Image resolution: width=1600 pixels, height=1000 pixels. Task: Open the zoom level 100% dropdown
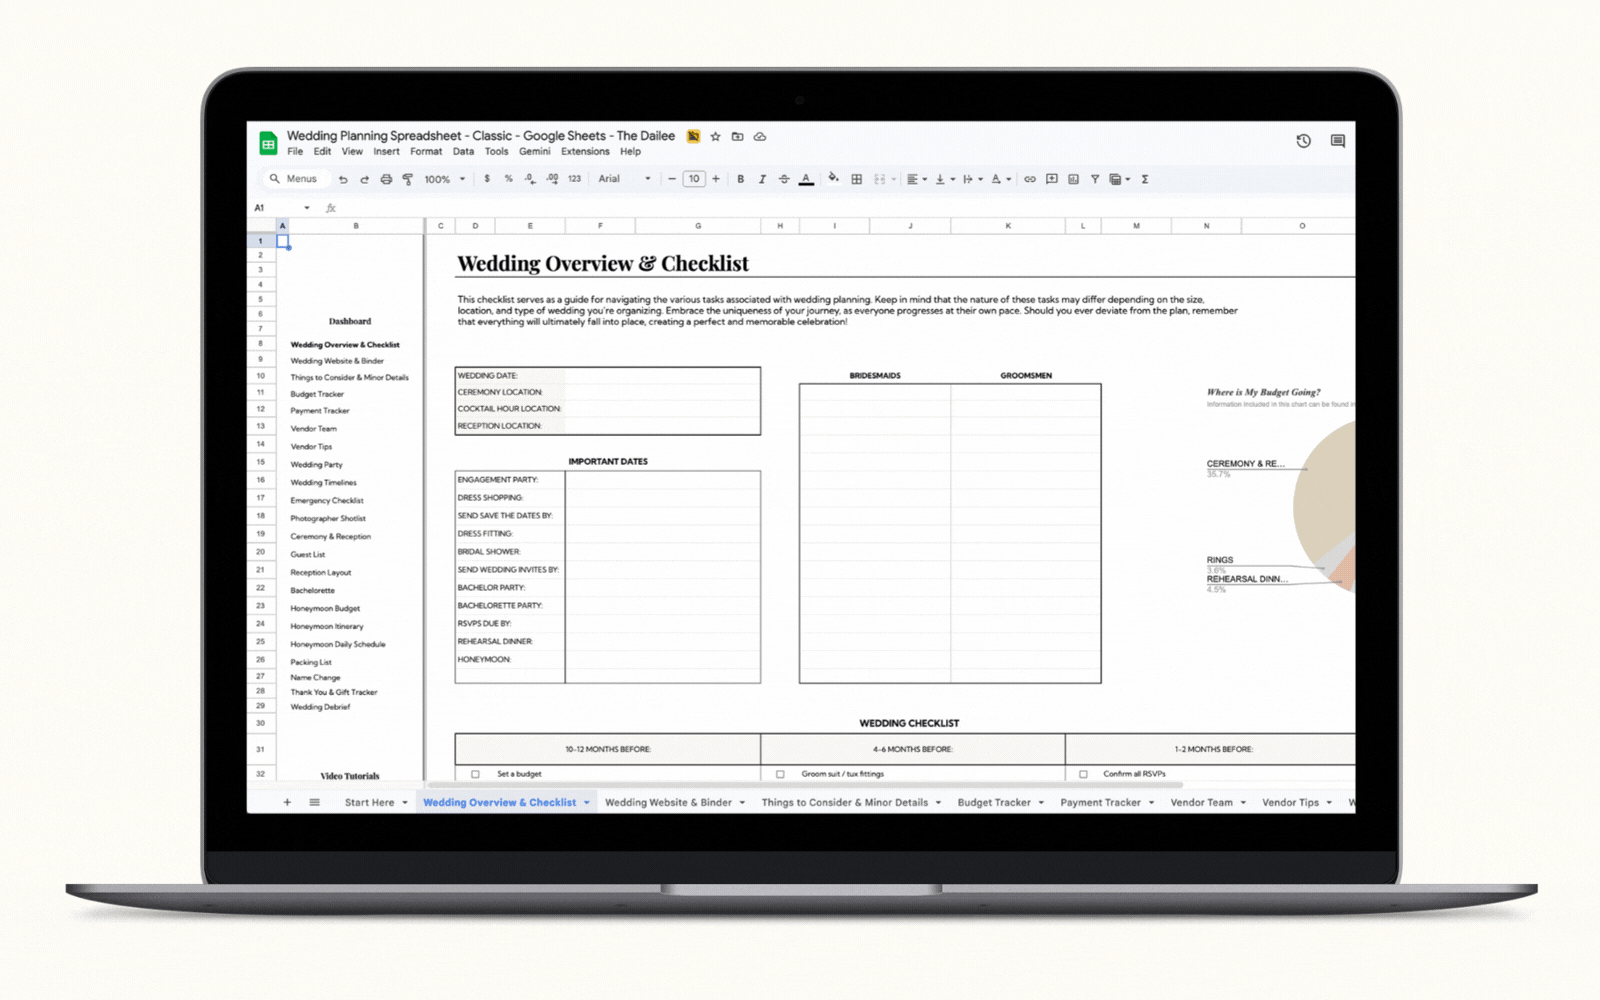click(x=445, y=180)
